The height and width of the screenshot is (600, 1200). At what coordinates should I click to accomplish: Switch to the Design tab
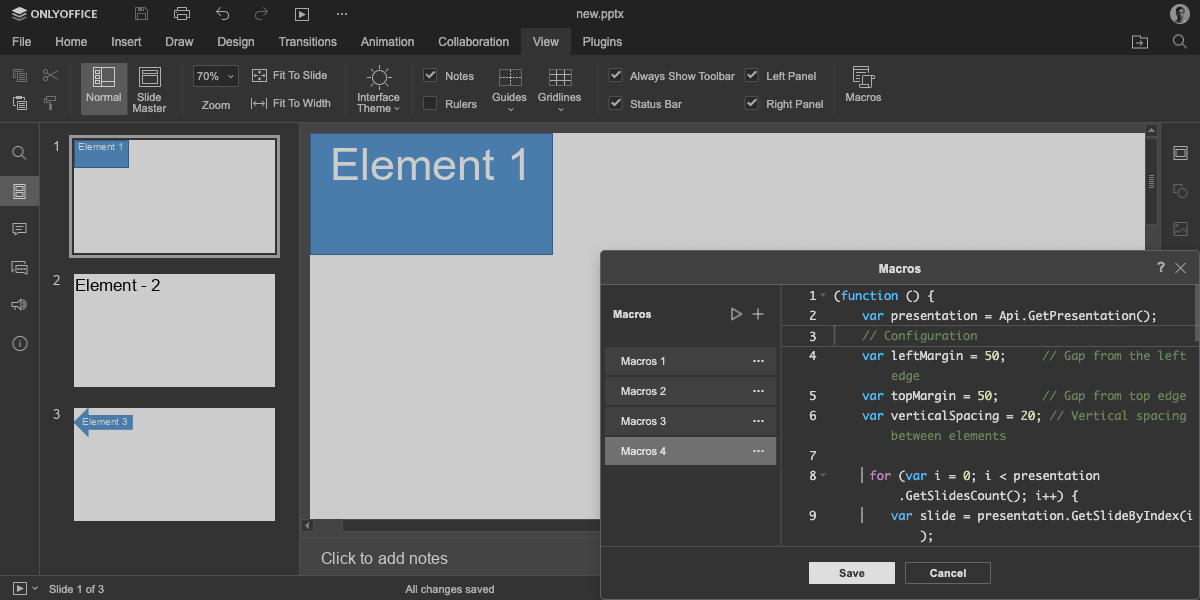236,42
